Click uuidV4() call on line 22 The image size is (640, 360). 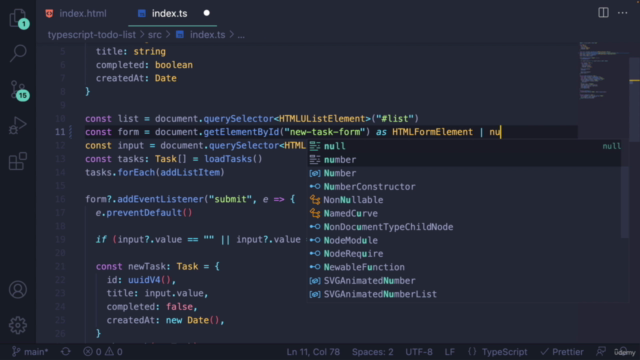[x=149, y=280]
